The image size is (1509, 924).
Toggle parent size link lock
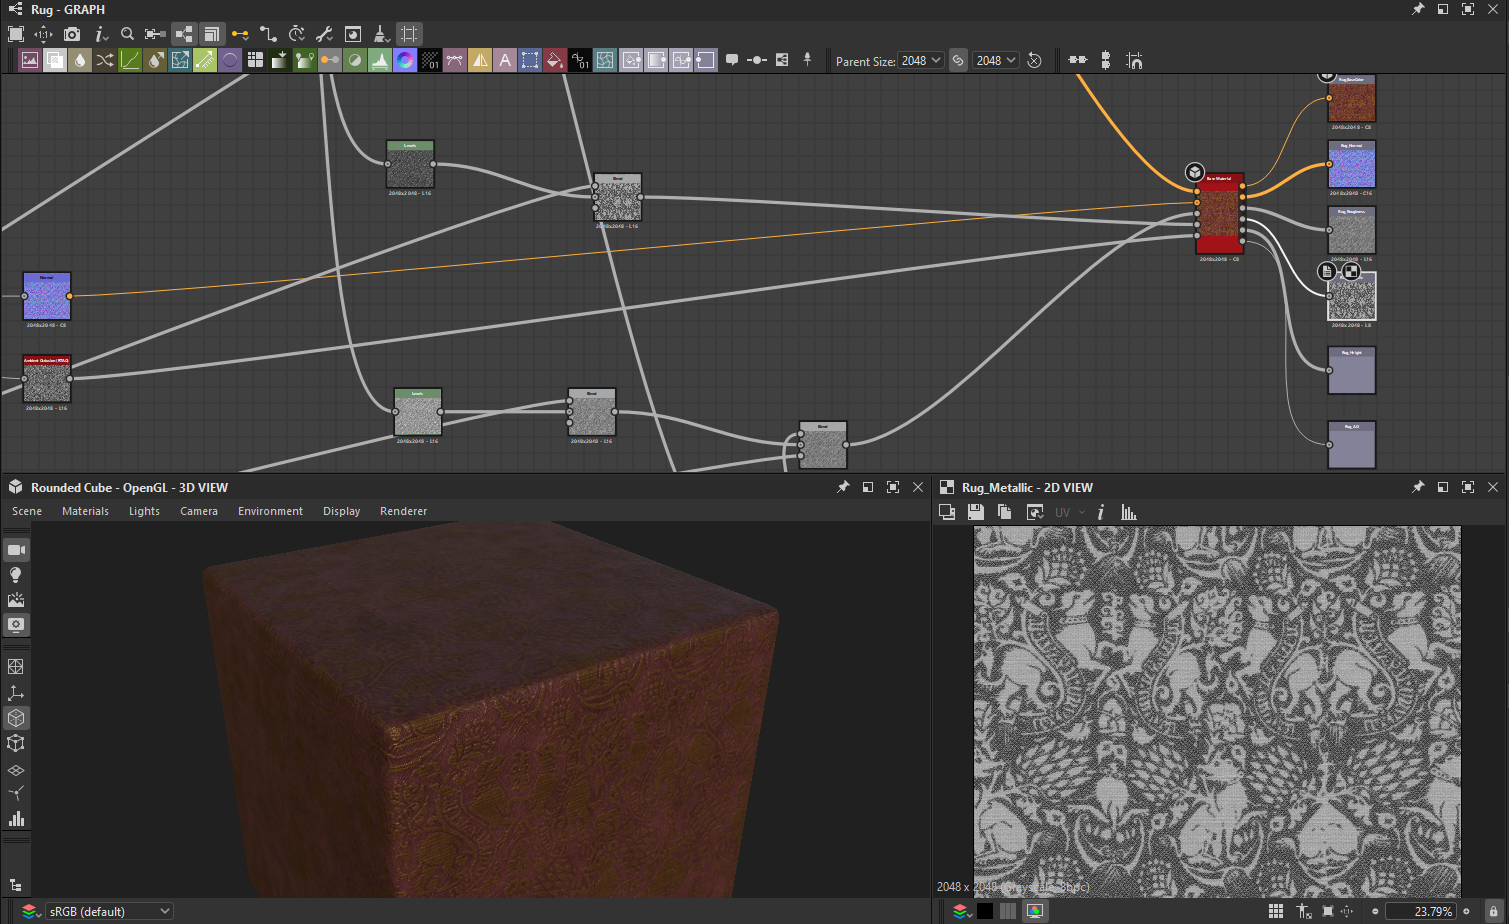(x=958, y=60)
